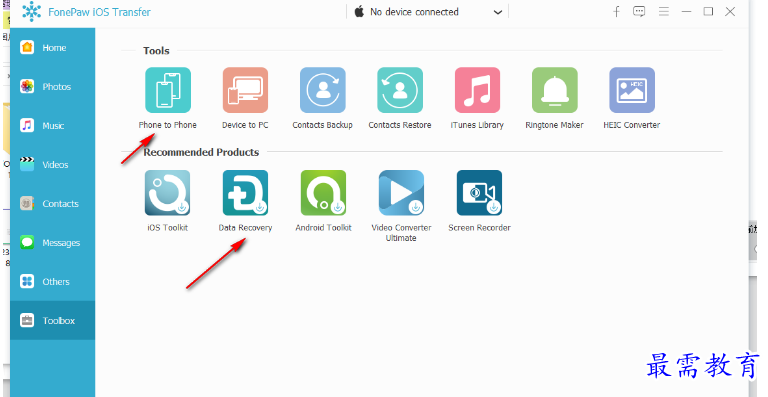768x397 pixels.
Task: Open the Contacts Backup tool
Action: pos(322,90)
